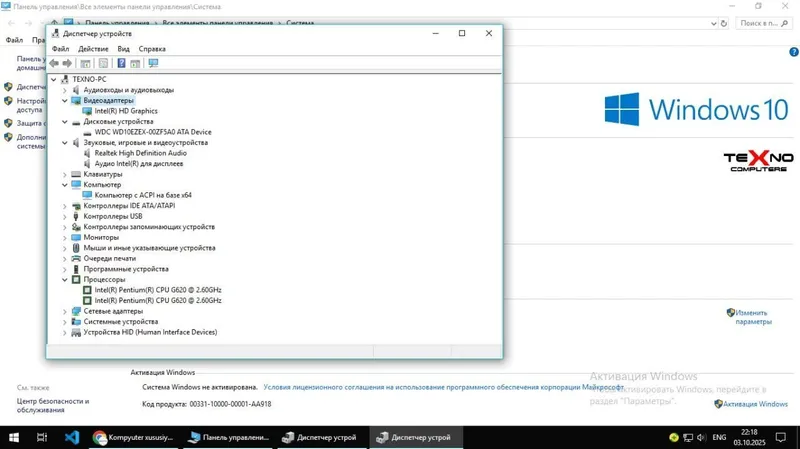Click the Help question mark toolbar icon
Screen dimensions: 800x449
click(121, 63)
